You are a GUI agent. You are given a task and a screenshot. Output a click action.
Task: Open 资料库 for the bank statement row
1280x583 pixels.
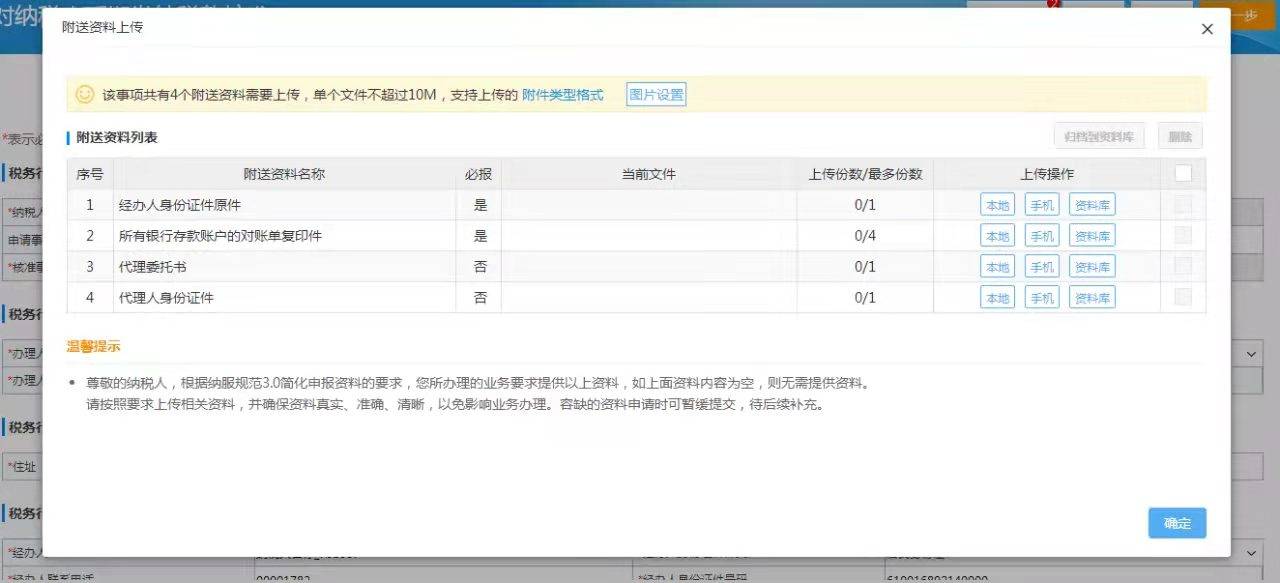(x=1090, y=235)
